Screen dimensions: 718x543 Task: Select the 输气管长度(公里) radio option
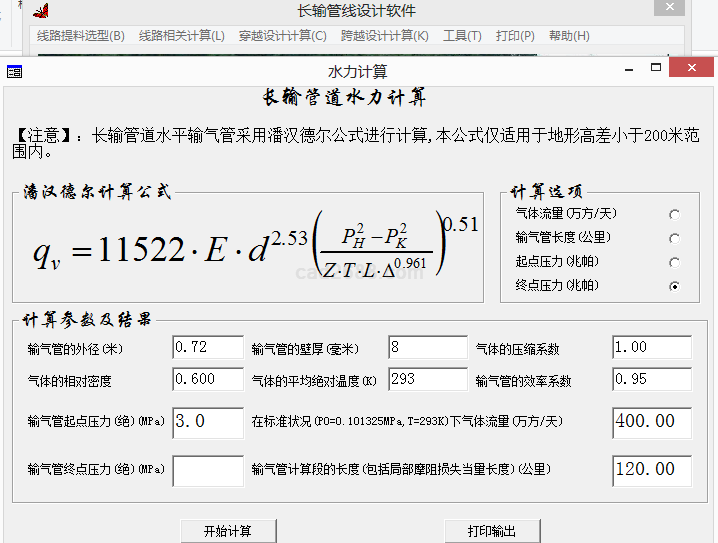[674, 238]
